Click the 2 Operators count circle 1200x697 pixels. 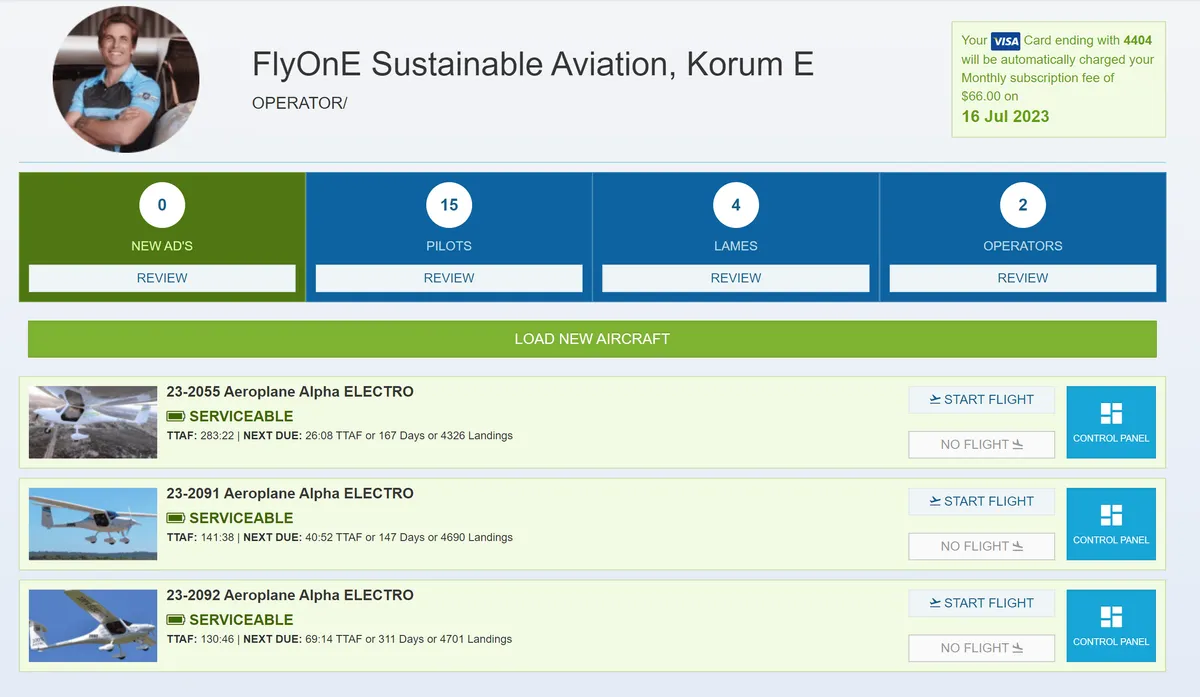click(x=1023, y=205)
